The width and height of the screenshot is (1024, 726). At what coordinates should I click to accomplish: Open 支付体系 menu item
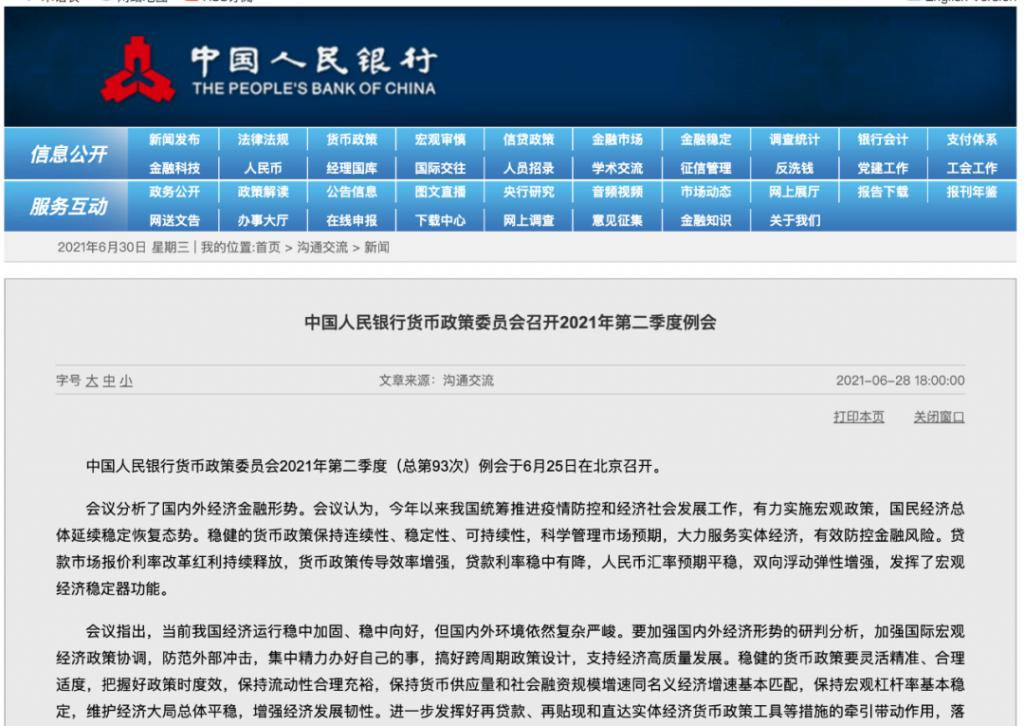972,140
